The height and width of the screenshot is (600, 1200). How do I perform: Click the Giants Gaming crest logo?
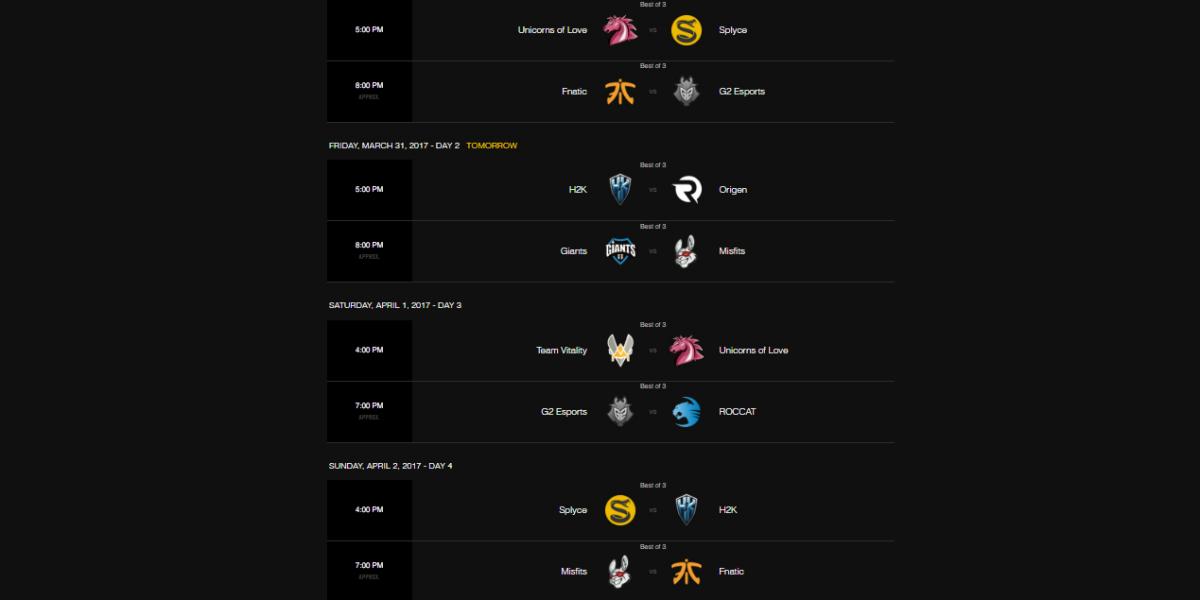tap(619, 250)
